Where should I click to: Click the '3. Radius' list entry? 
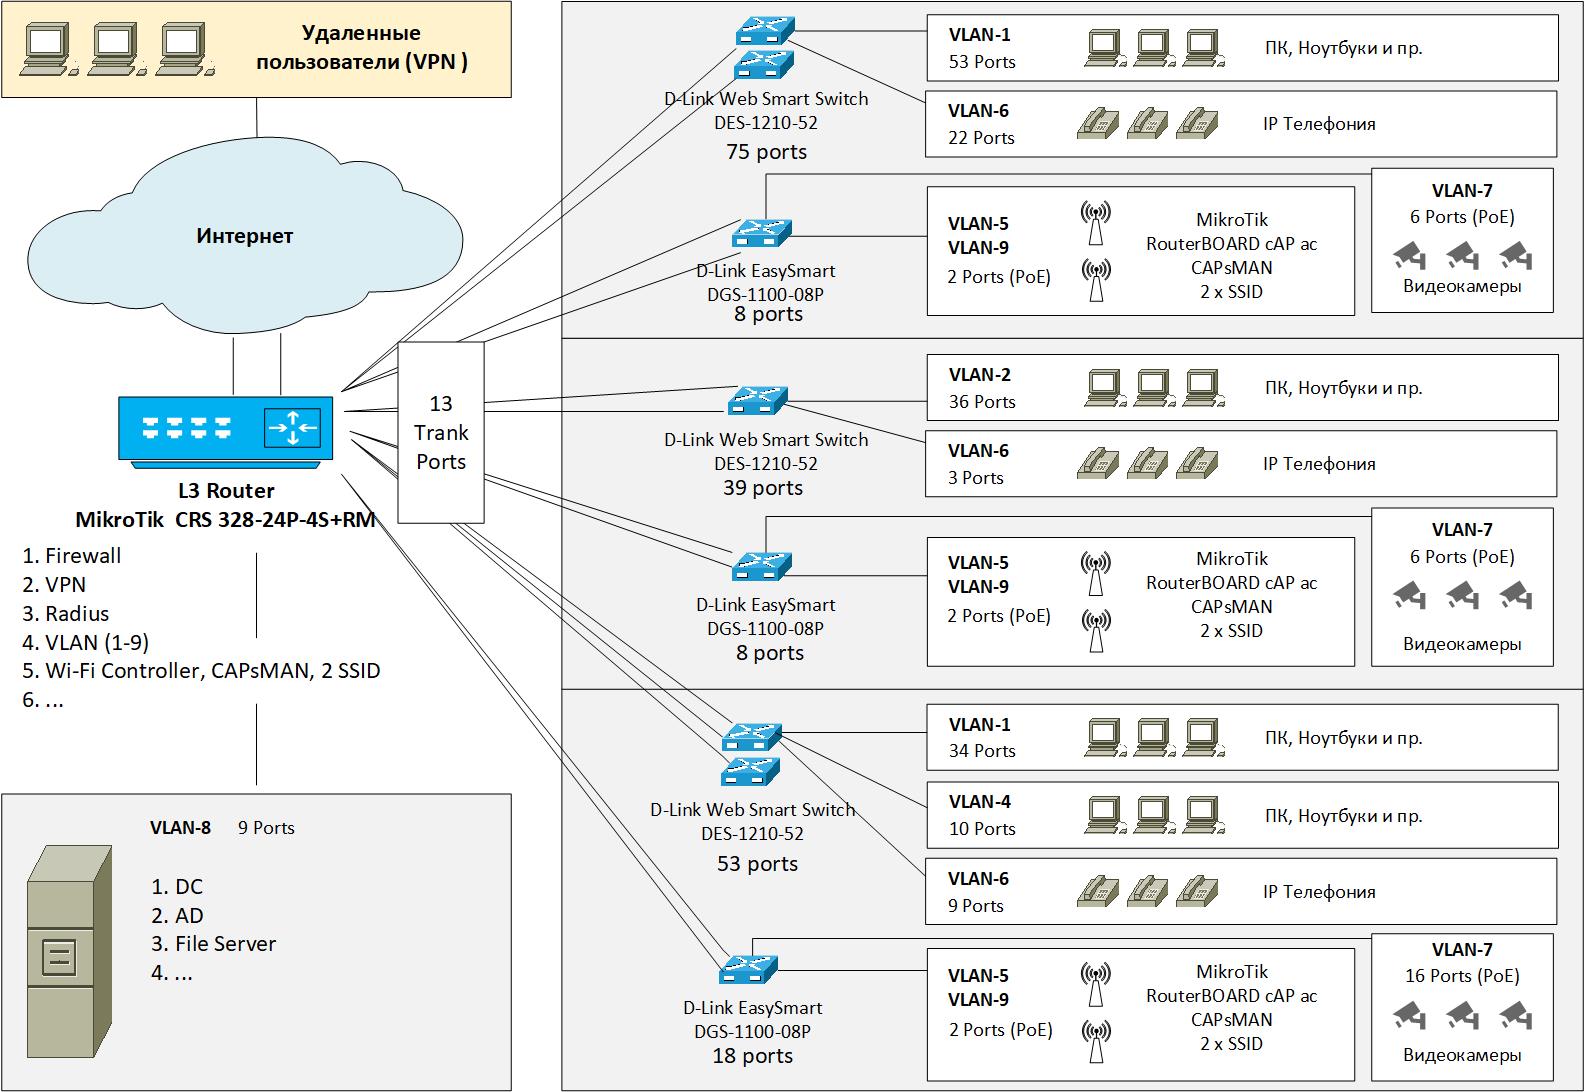(66, 613)
